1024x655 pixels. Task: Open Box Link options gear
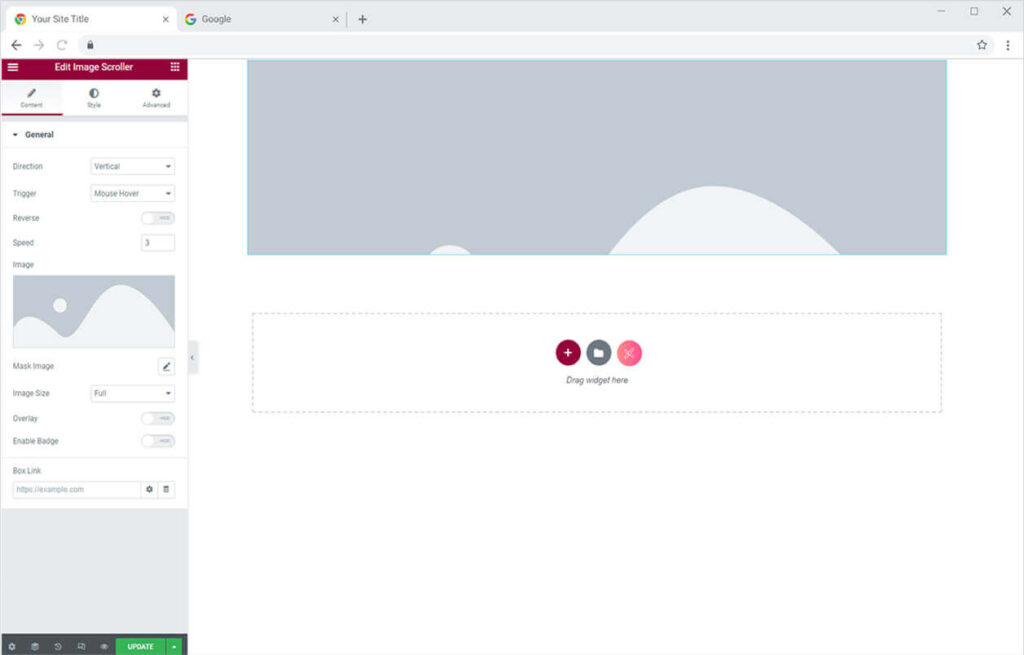coord(149,490)
